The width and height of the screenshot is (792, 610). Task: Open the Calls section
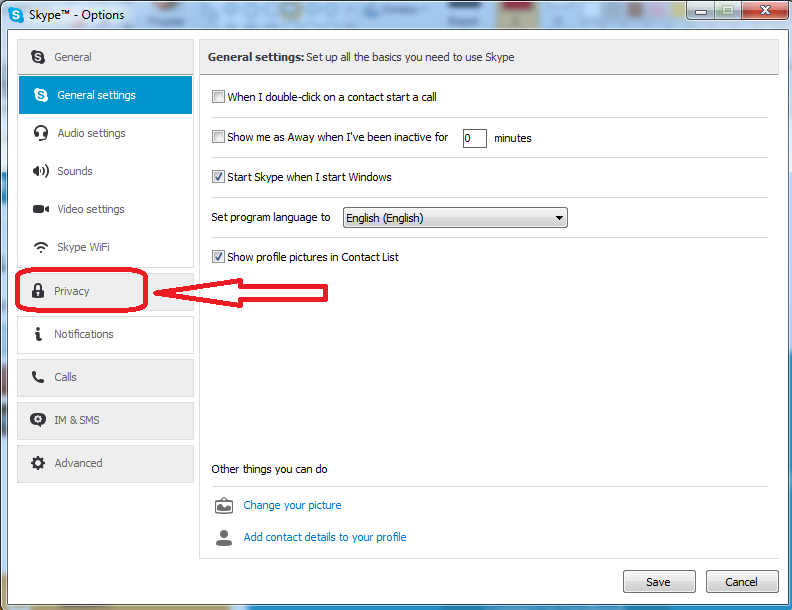106,377
